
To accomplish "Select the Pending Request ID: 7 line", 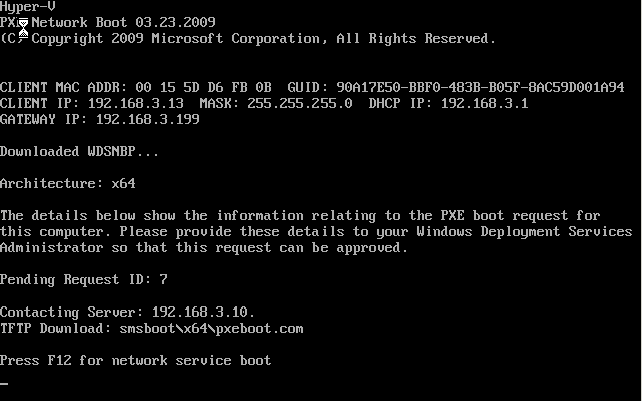I will [x=84, y=280].
